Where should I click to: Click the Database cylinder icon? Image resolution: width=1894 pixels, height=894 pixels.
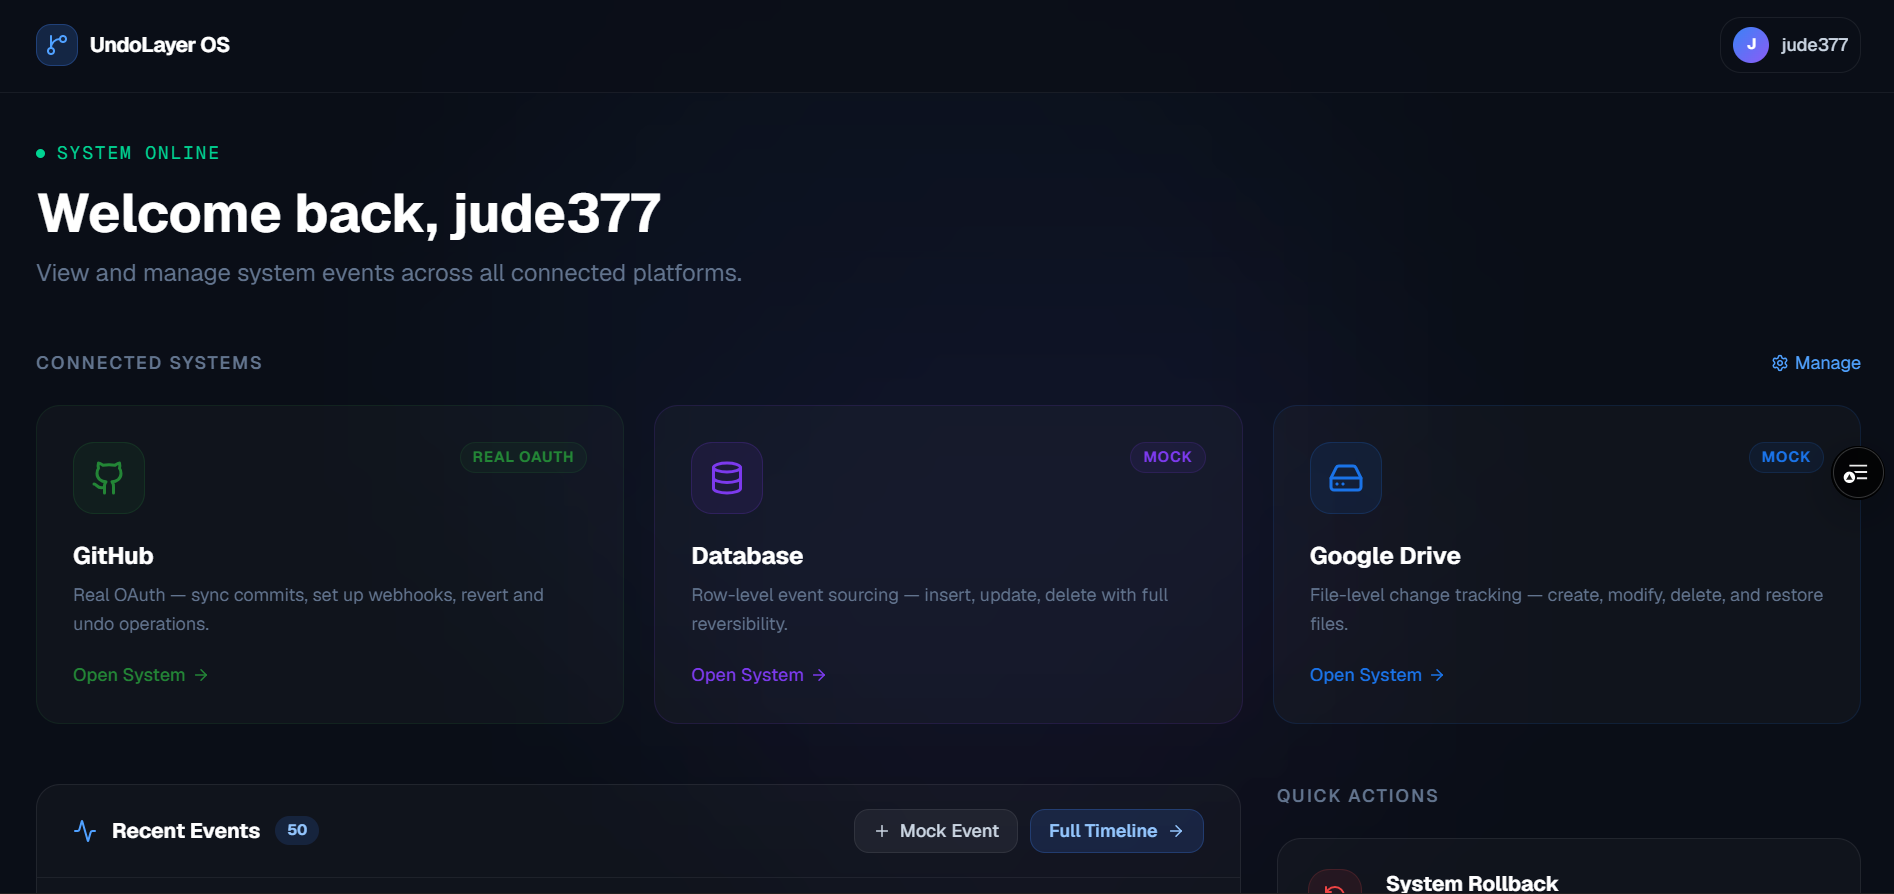click(x=727, y=478)
